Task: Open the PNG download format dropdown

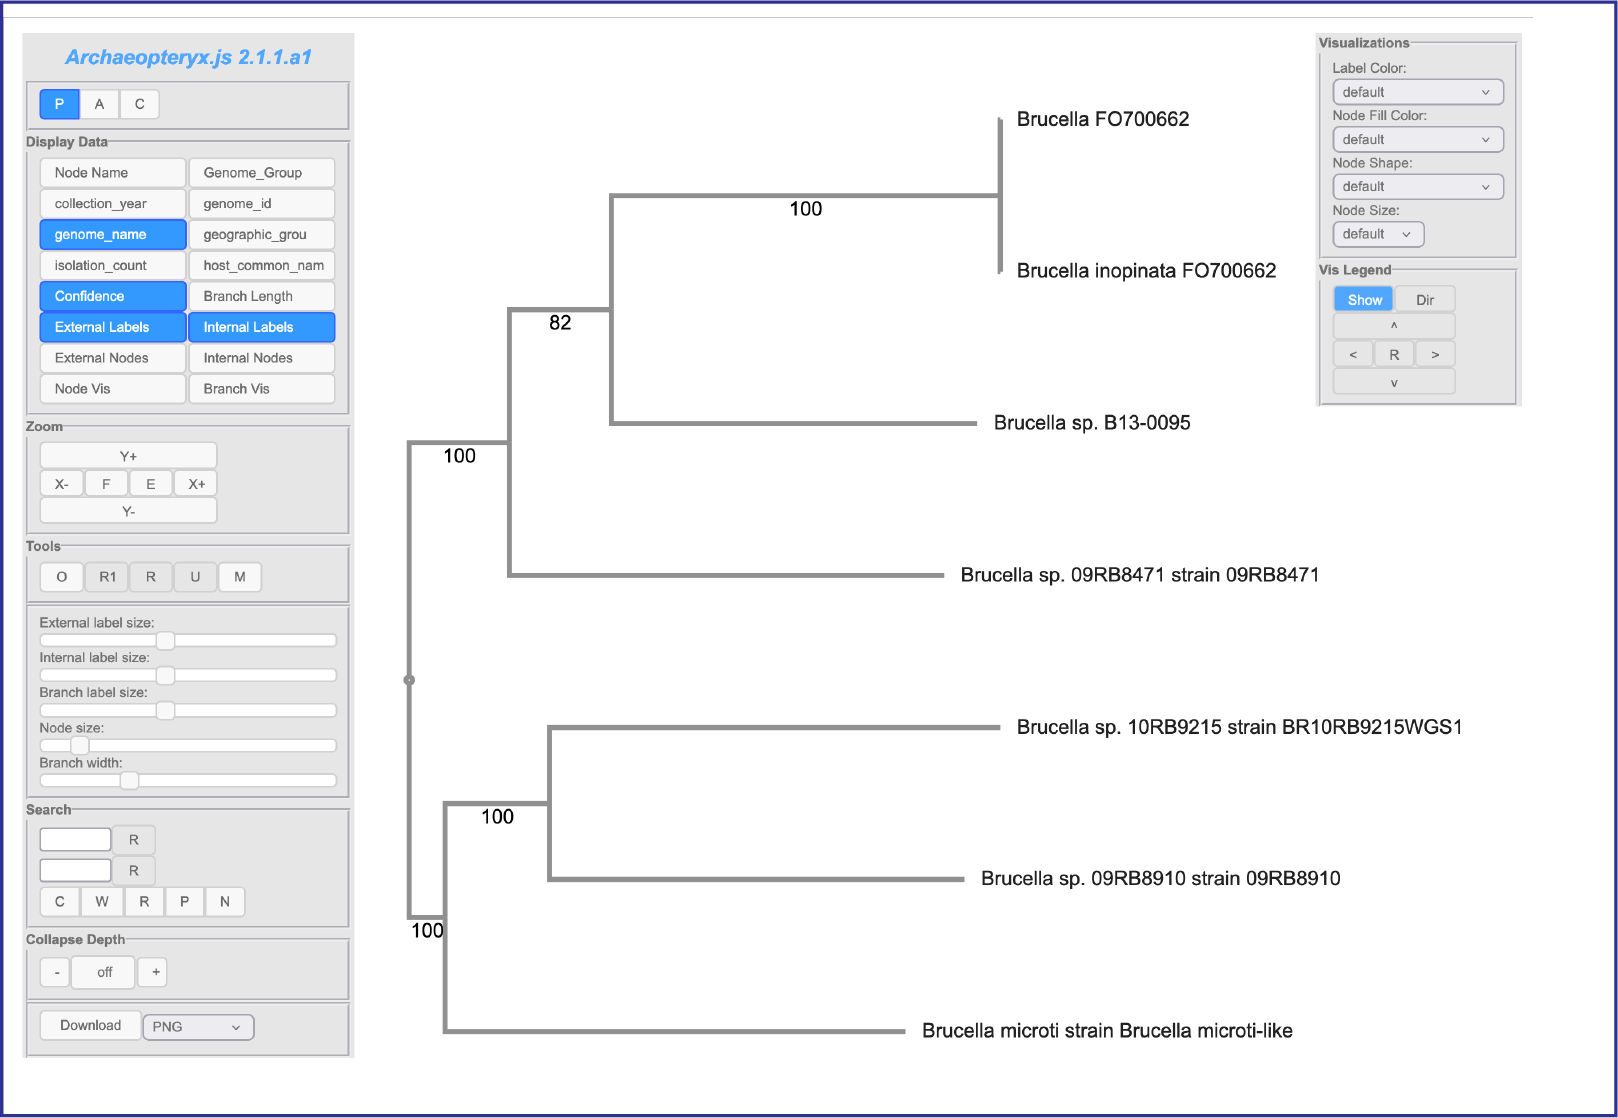Action: (x=198, y=1027)
